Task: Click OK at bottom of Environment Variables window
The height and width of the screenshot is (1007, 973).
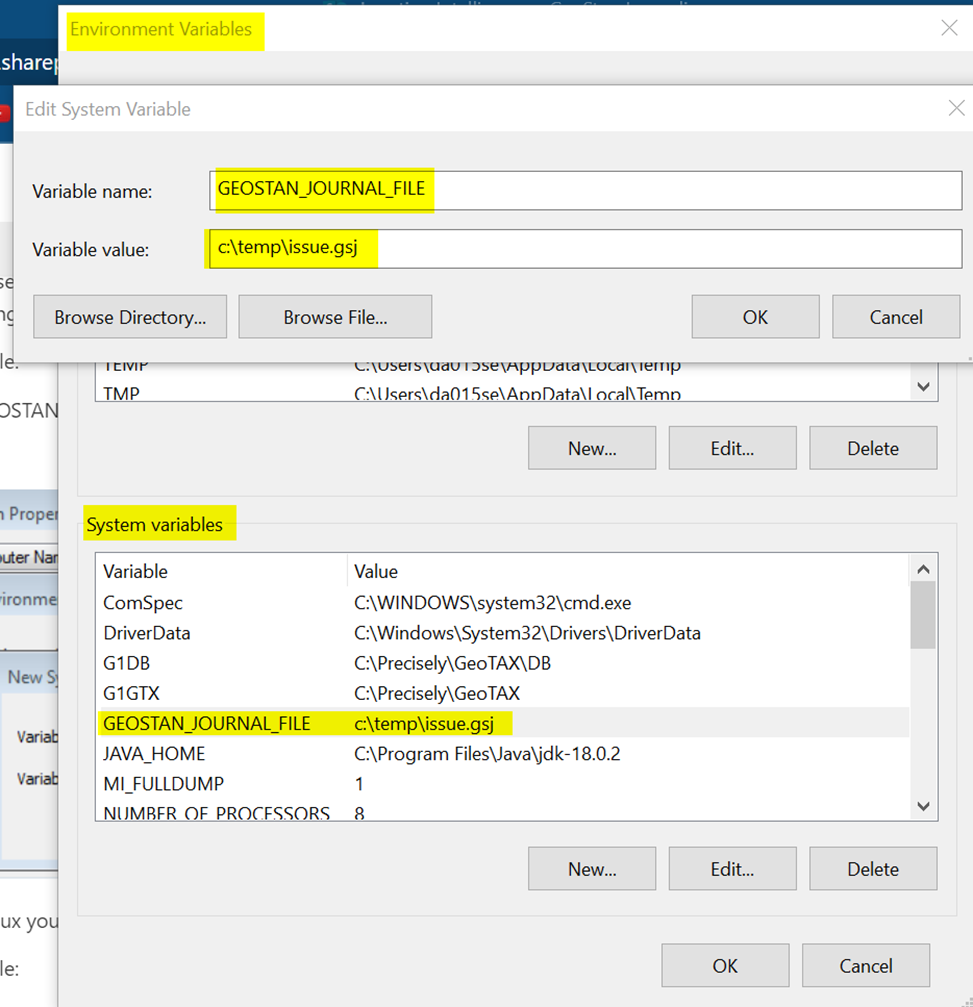Action: [725, 965]
